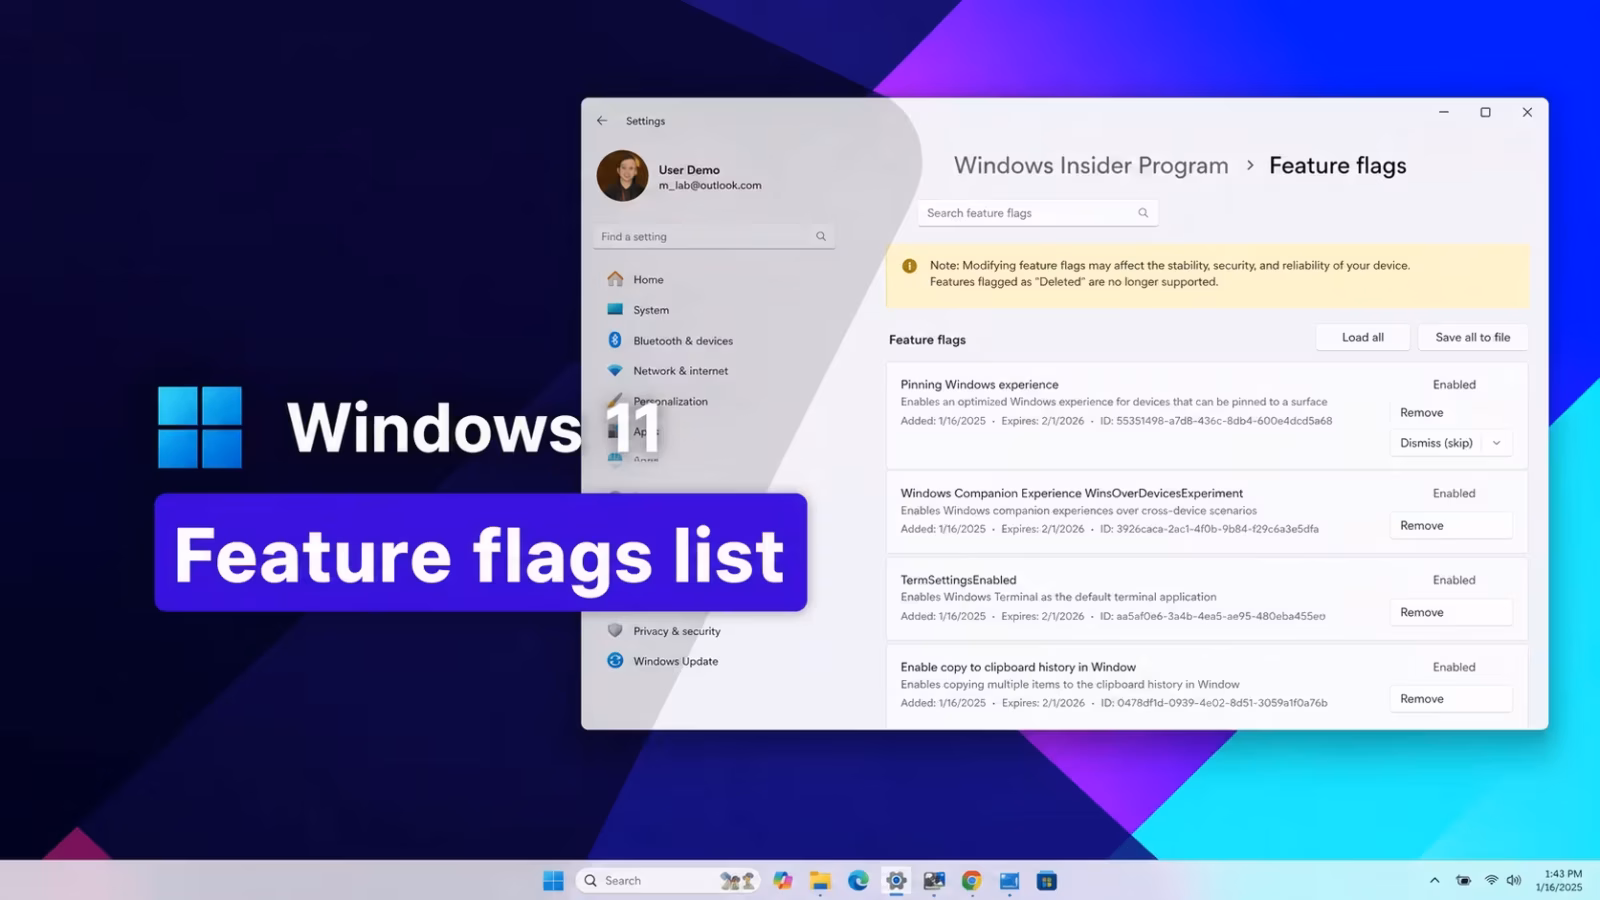Image resolution: width=1600 pixels, height=900 pixels.
Task: Select the TermSettingsEnabled title text
Action: (x=958, y=580)
